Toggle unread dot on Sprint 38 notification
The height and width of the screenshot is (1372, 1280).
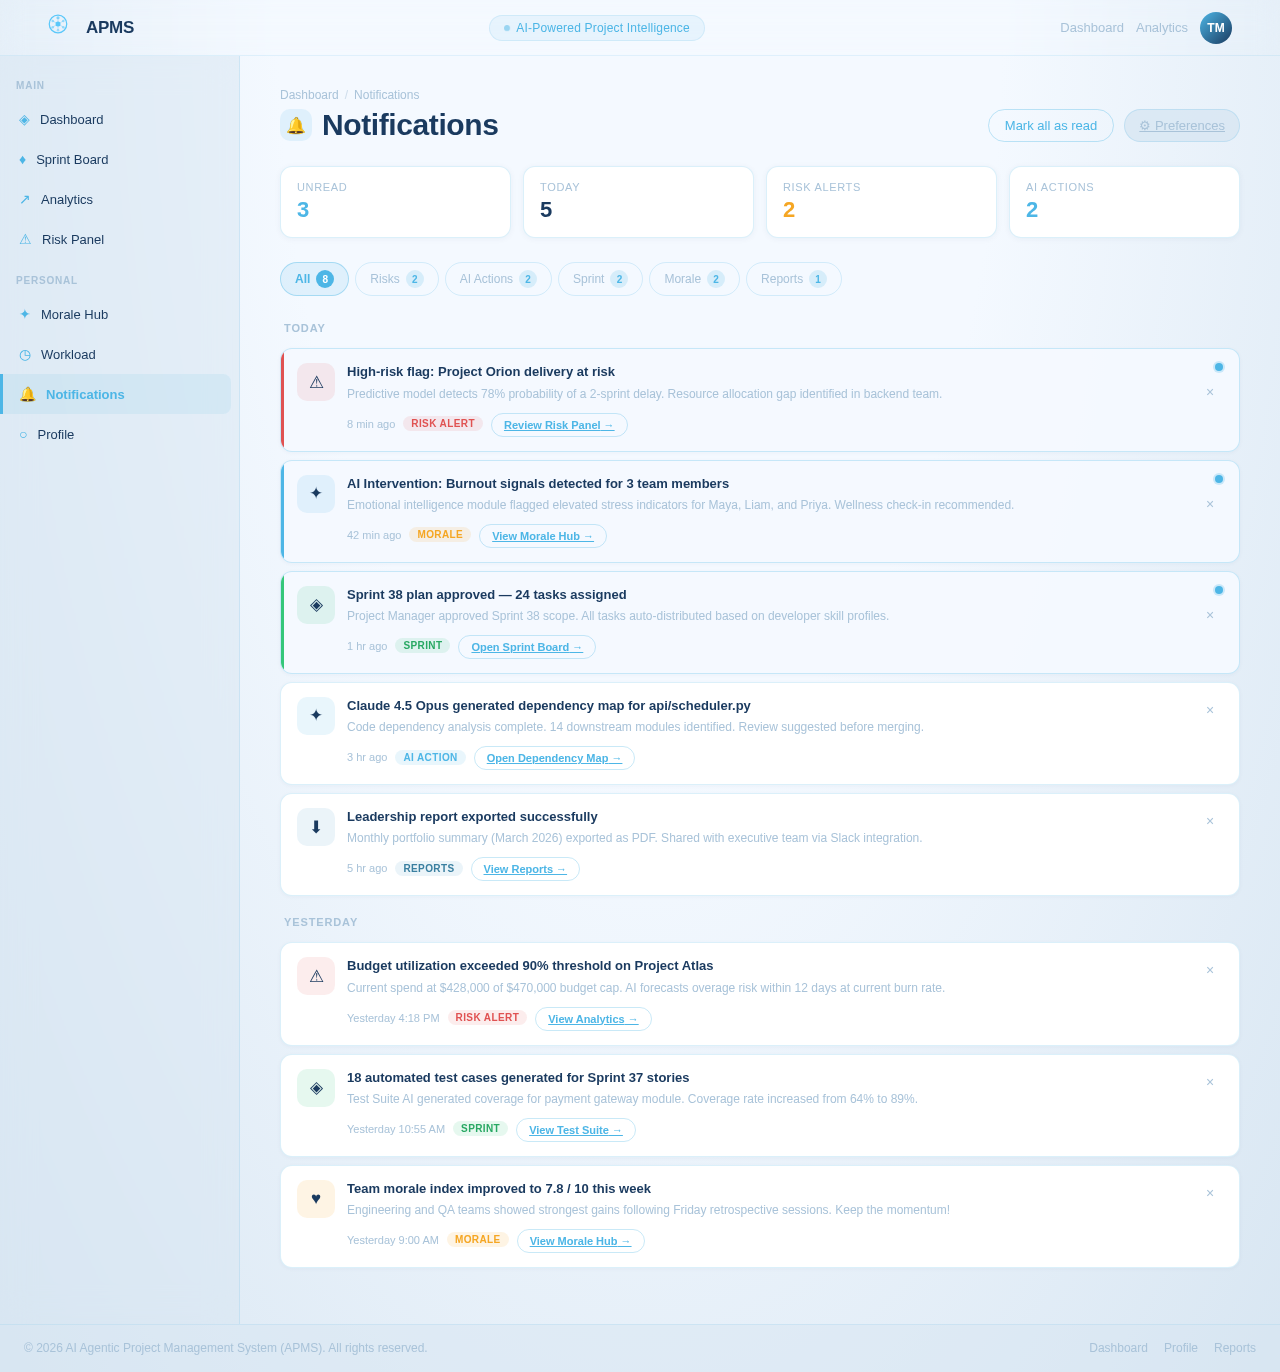(1218, 590)
